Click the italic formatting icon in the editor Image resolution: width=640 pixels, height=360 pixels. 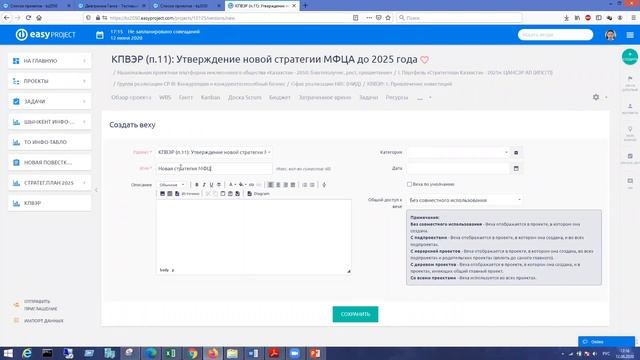204,185
